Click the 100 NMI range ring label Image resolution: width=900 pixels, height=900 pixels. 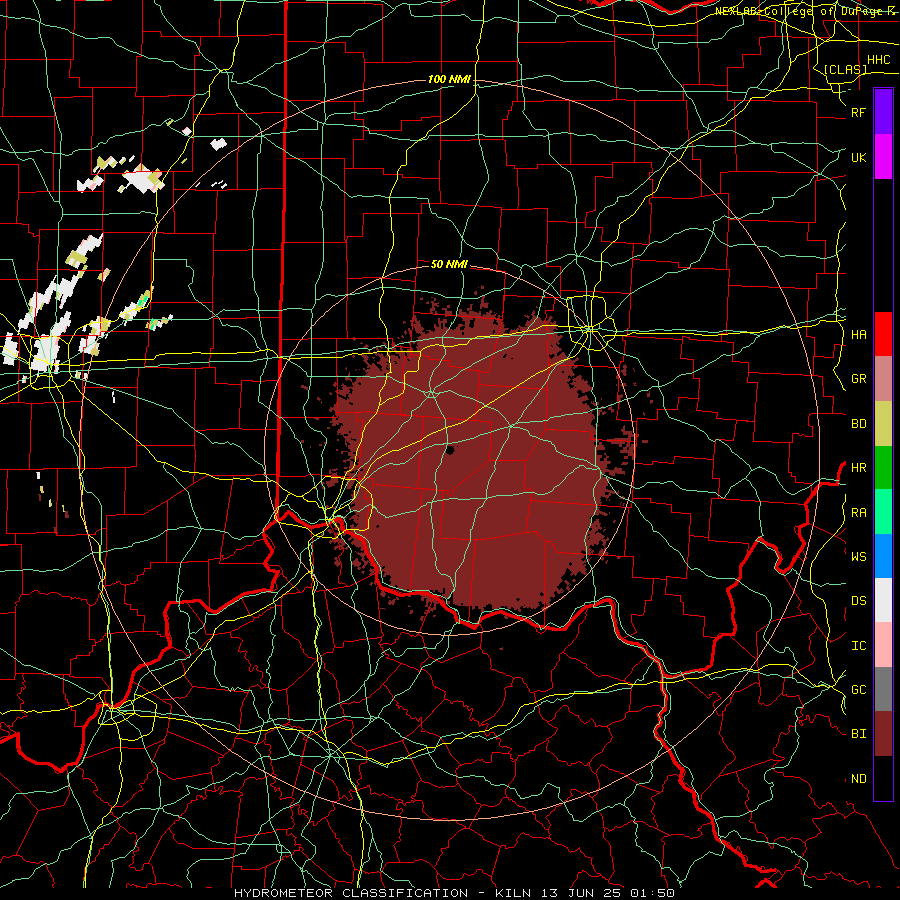click(449, 79)
